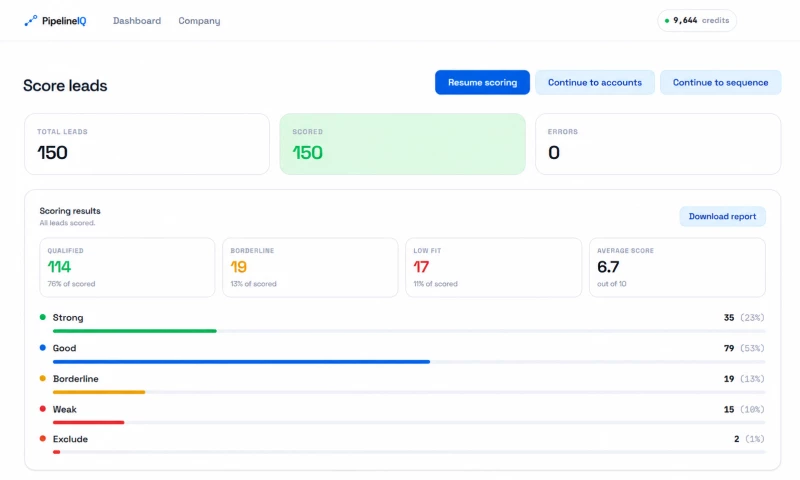The height and width of the screenshot is (480, 800).
Task: Click the PipelineIQ logo icon
Action: tap(31, 20)
